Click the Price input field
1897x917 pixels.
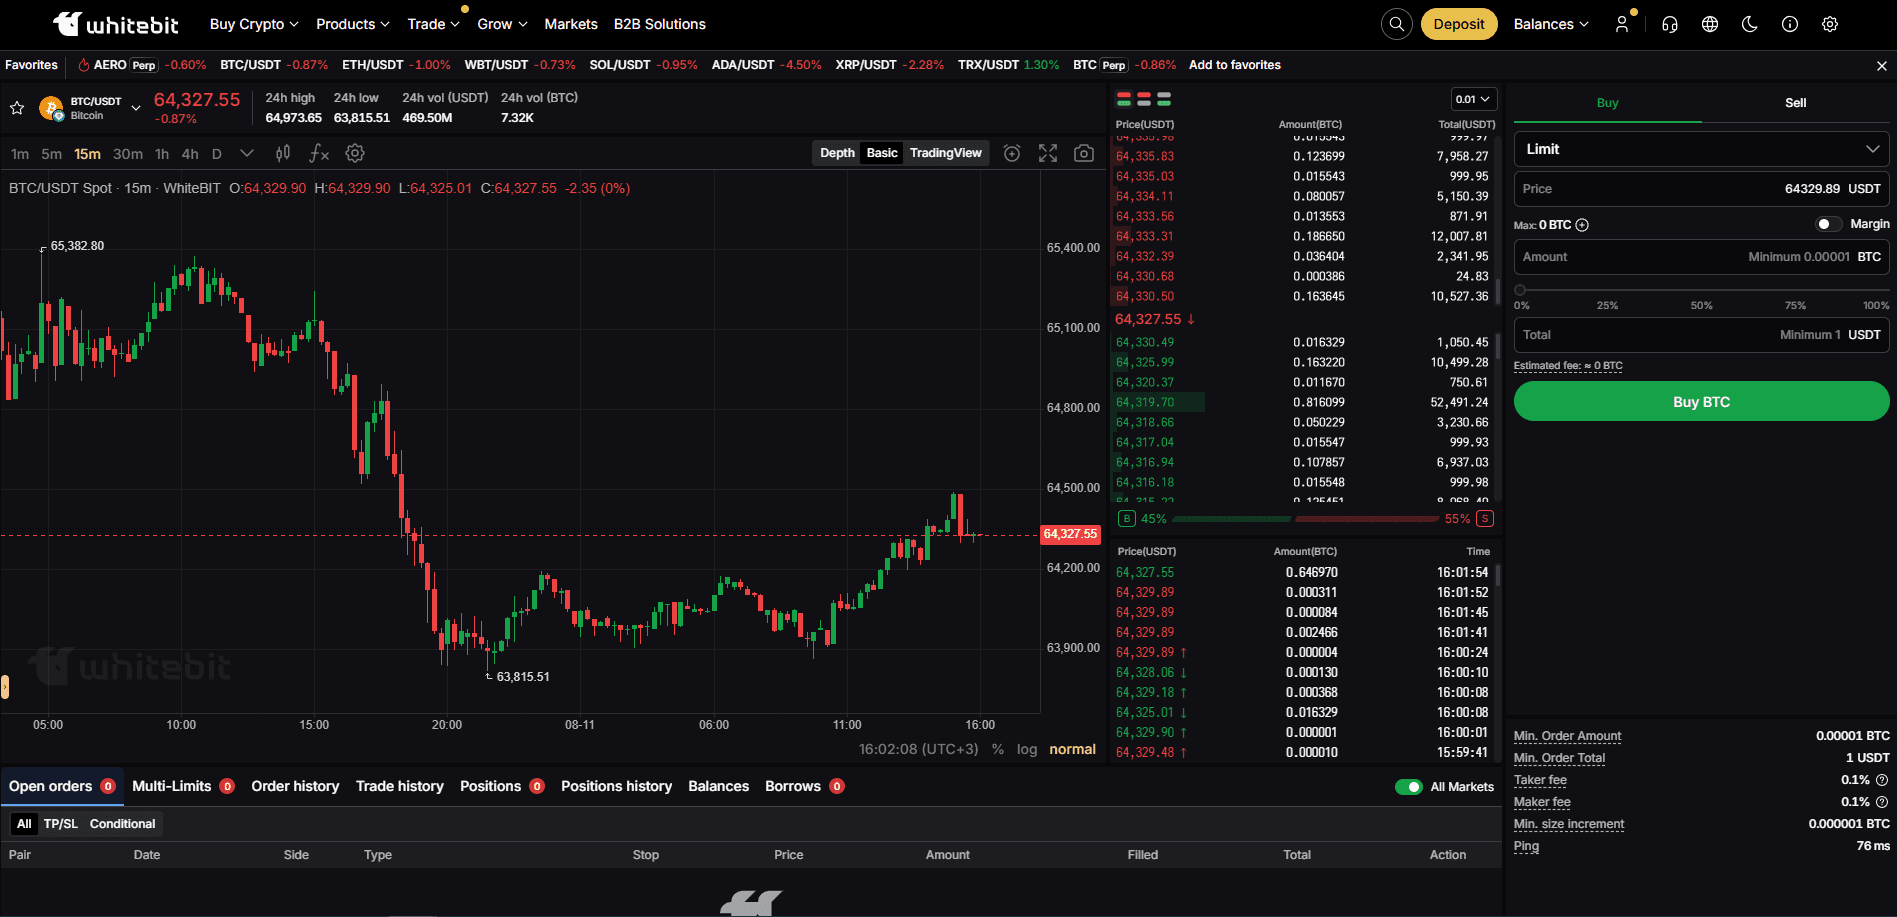tap(1702, 189)
